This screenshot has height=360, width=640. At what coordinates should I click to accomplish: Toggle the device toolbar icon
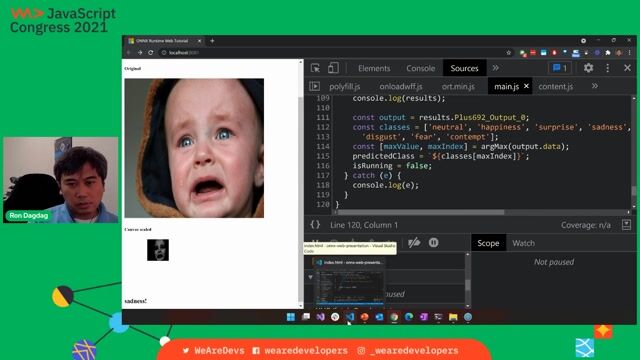click(x=333, y=68)
